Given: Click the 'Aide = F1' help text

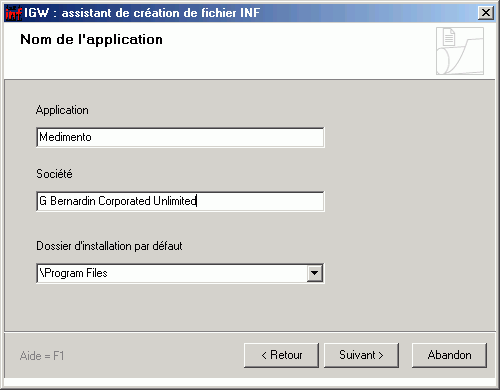Looking at the screenshot, I should tap(42, 356).
